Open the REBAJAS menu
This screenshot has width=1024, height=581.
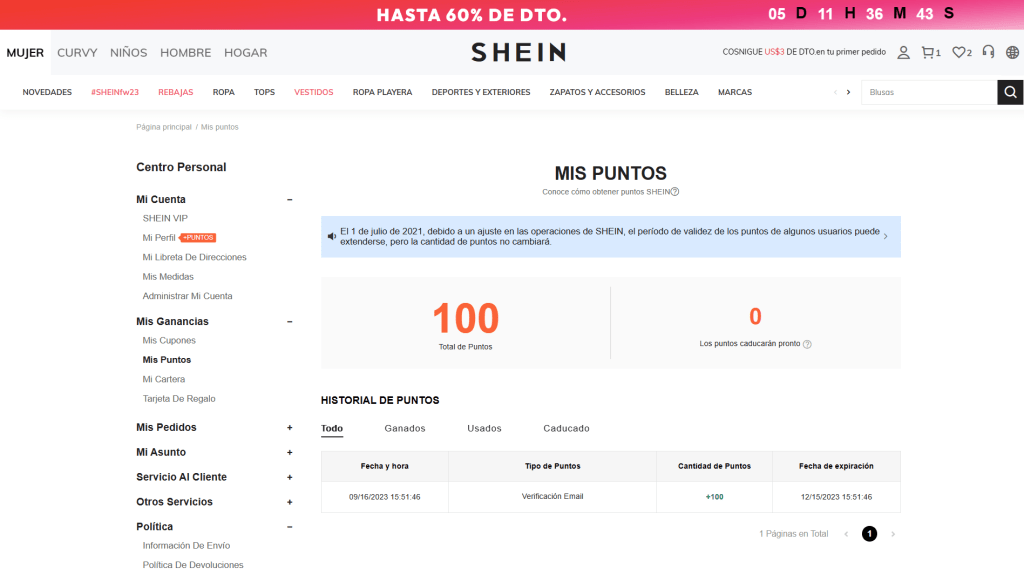click(x=176, y=92)
